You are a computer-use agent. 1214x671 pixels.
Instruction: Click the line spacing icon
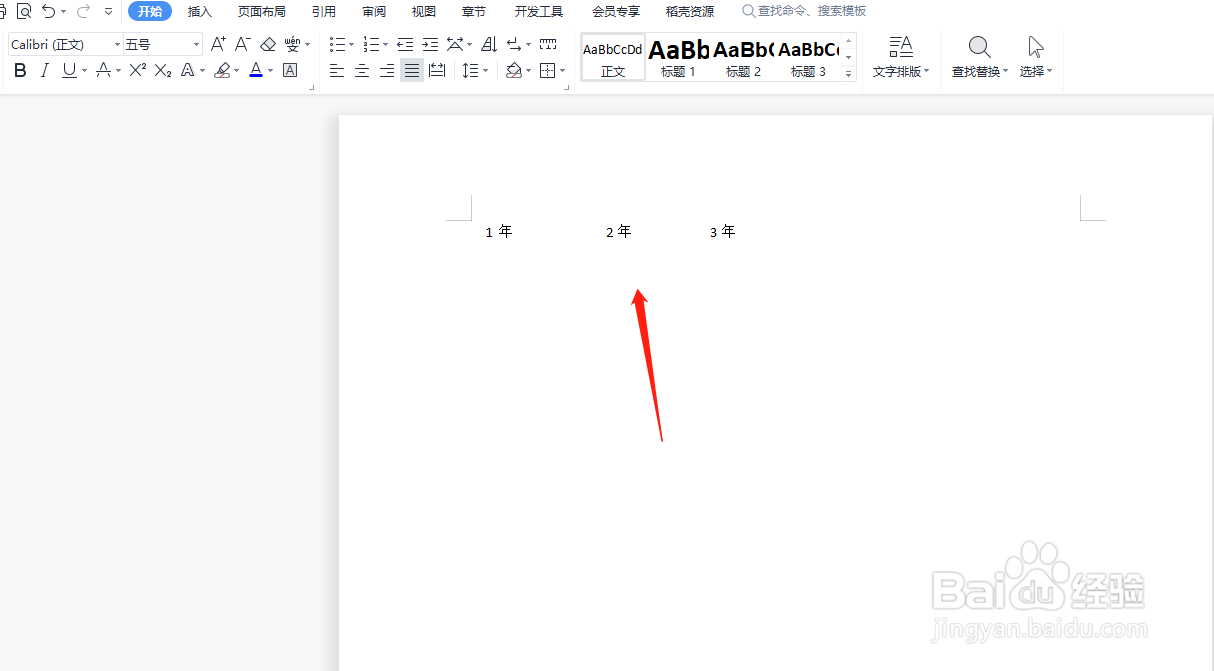click(470, 70)
